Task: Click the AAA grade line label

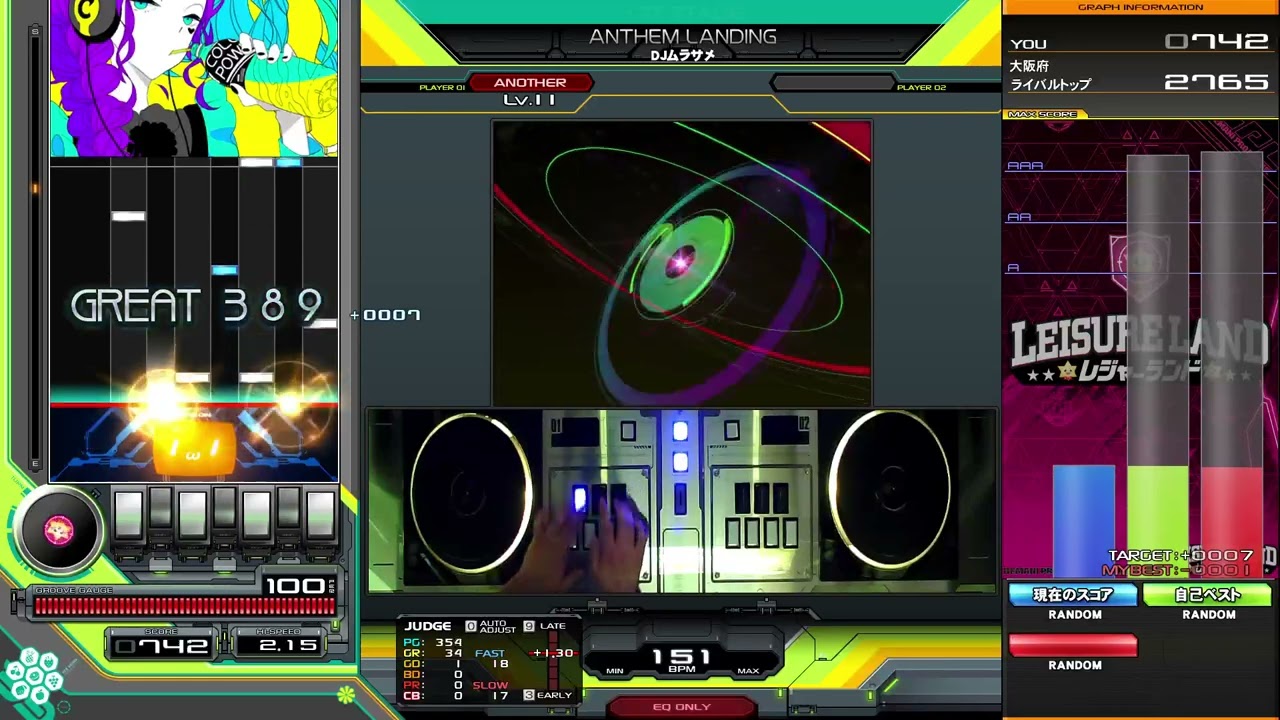Action: 1025,166
